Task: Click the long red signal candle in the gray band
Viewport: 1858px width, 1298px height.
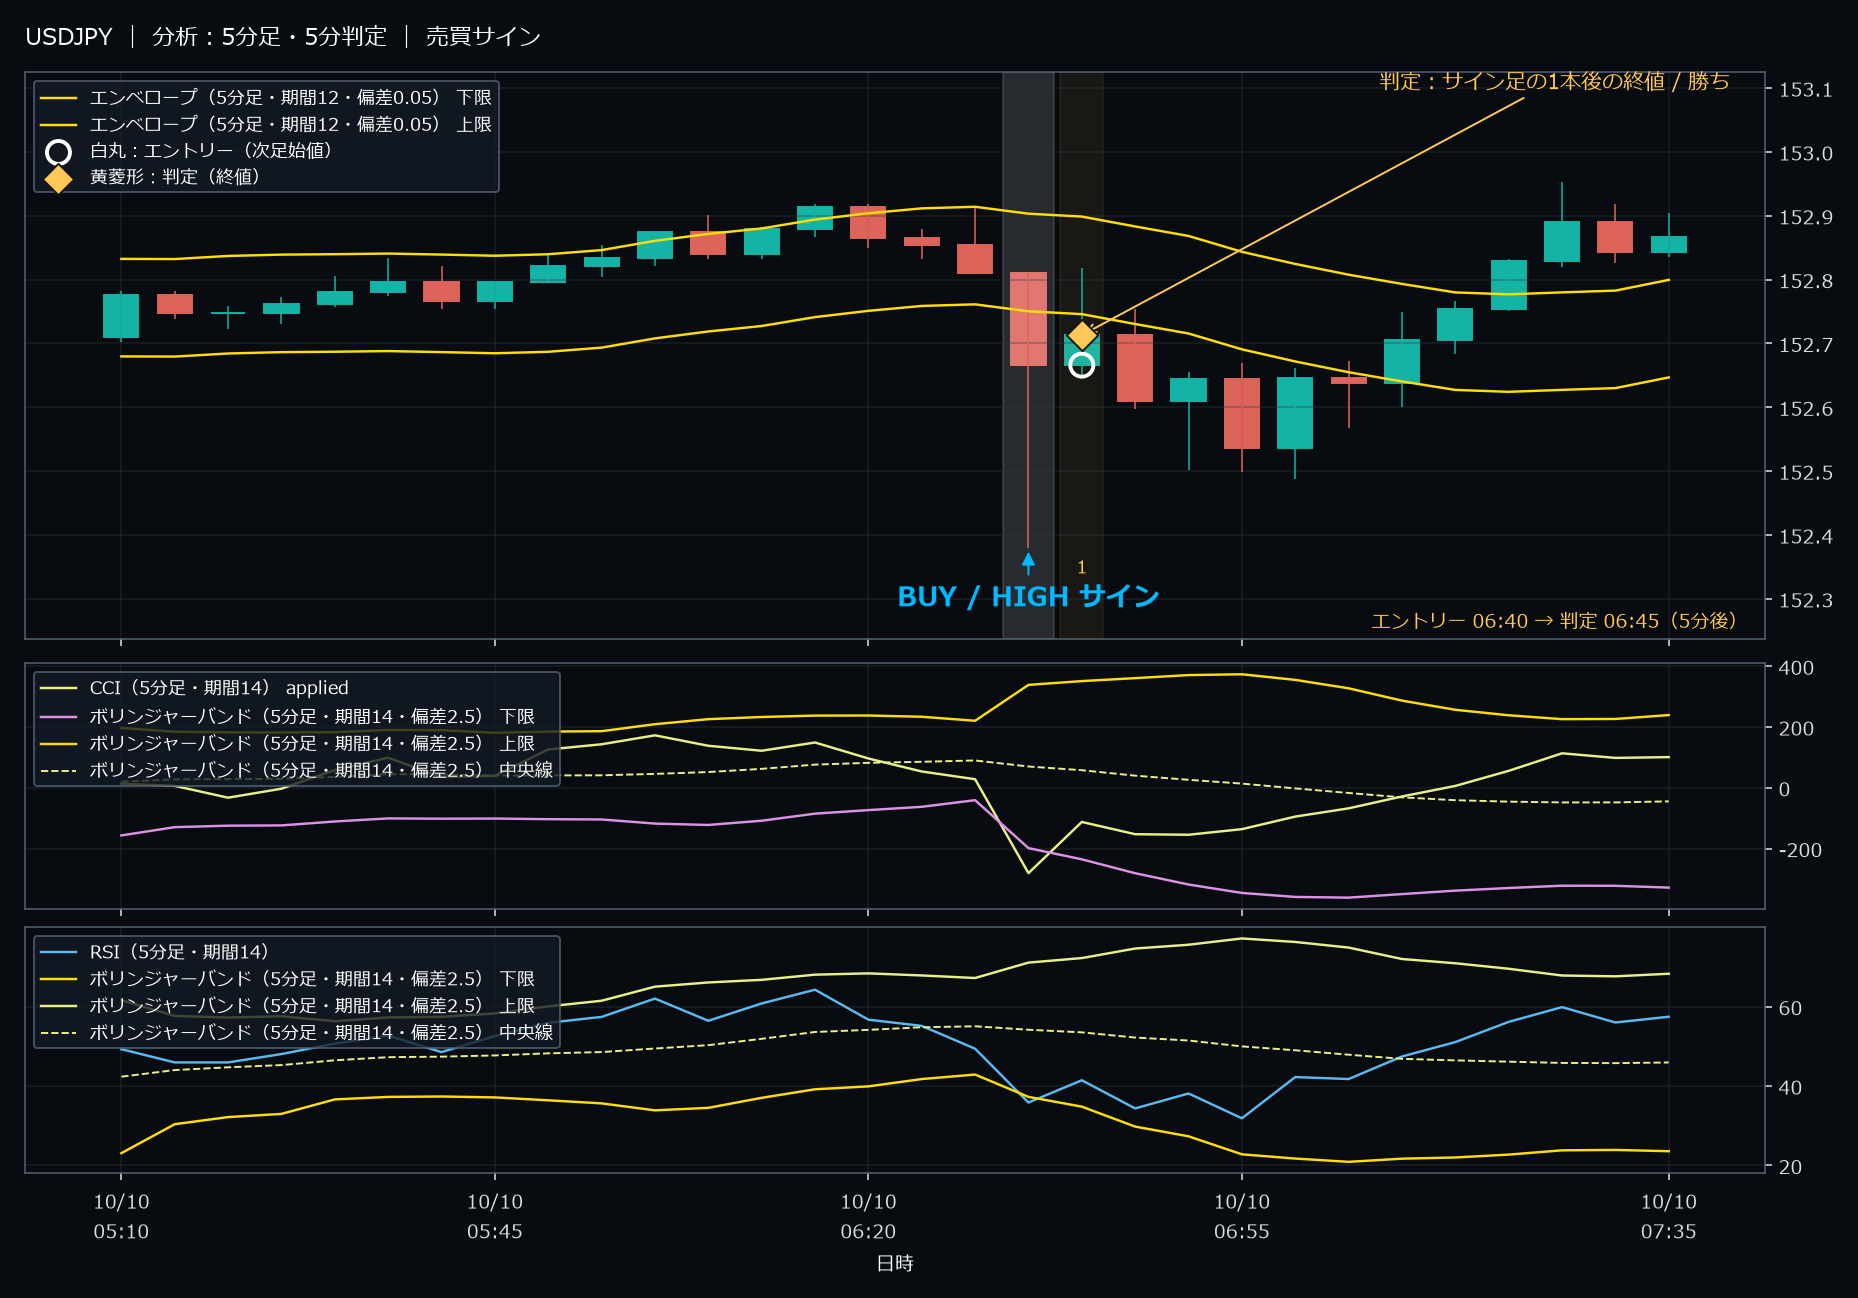Action: (1028, 319)
